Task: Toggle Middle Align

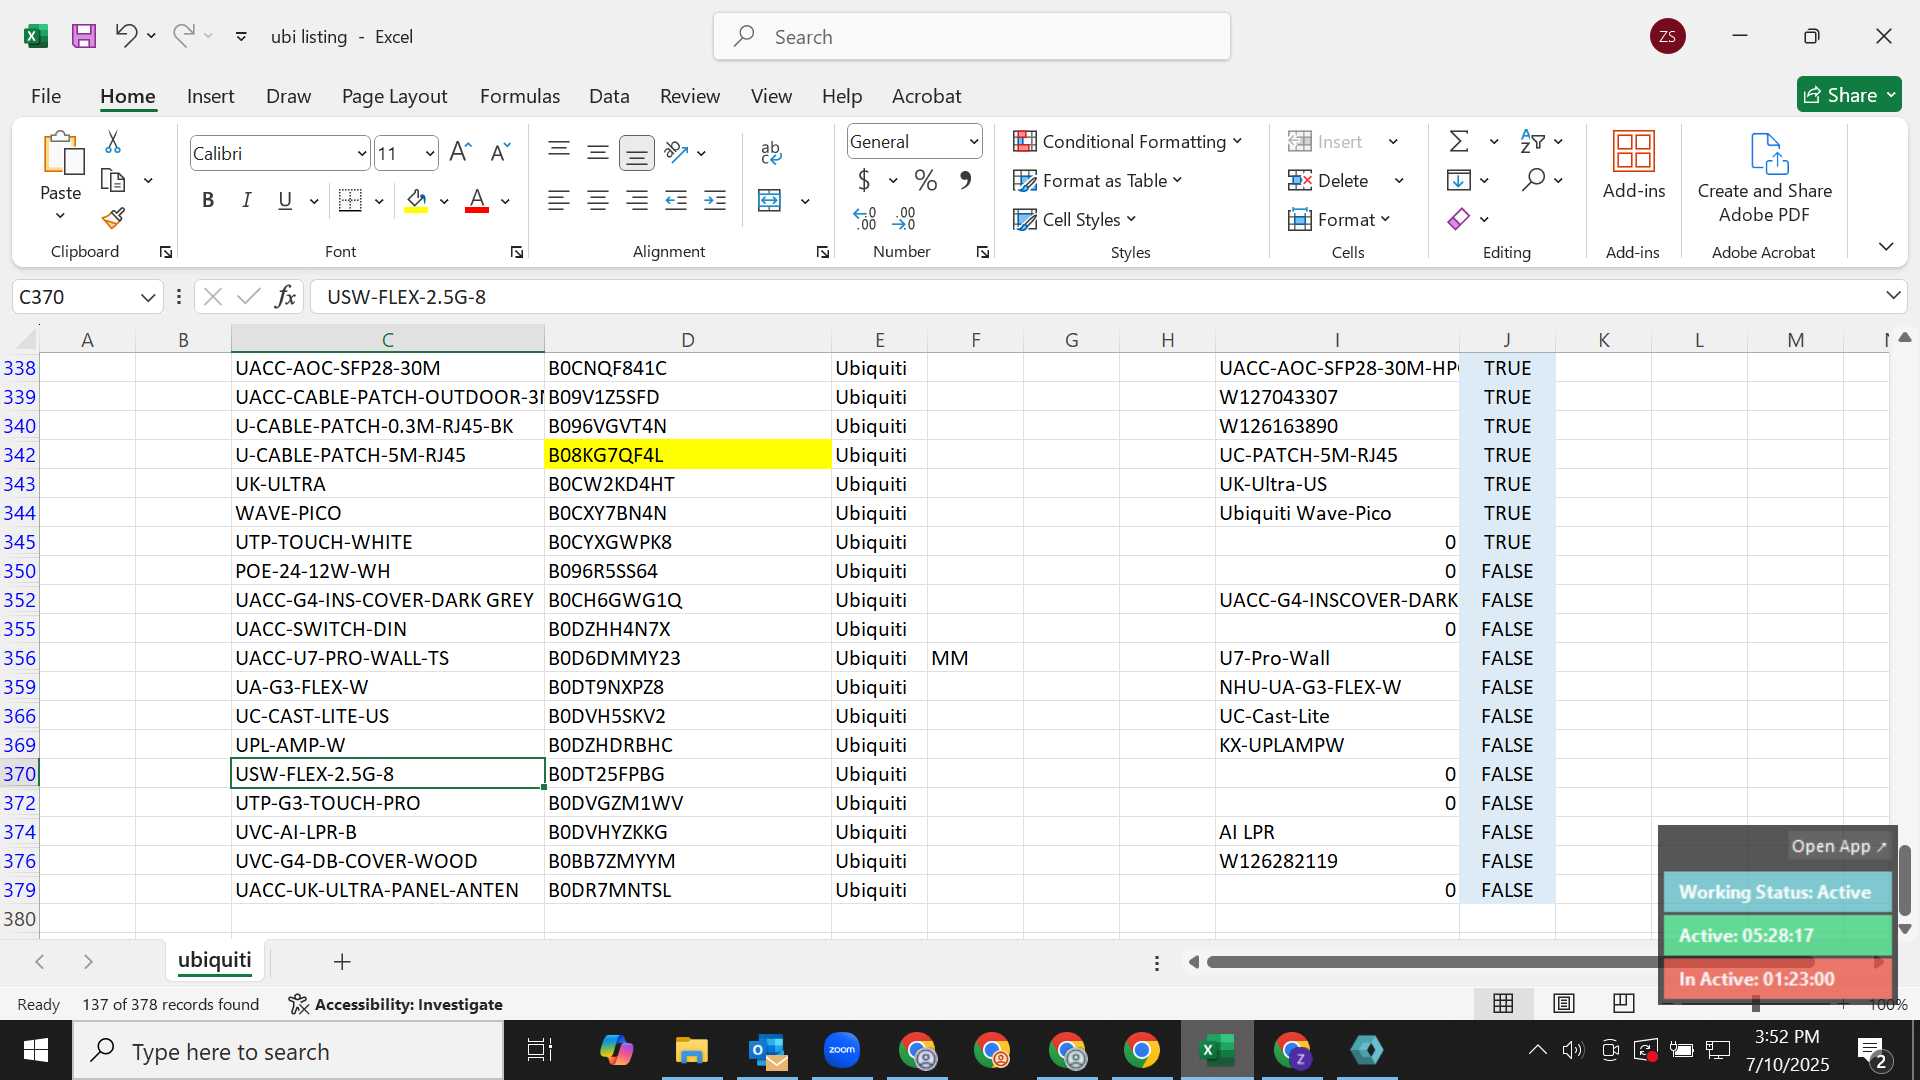Action: (x=598, y=152)
